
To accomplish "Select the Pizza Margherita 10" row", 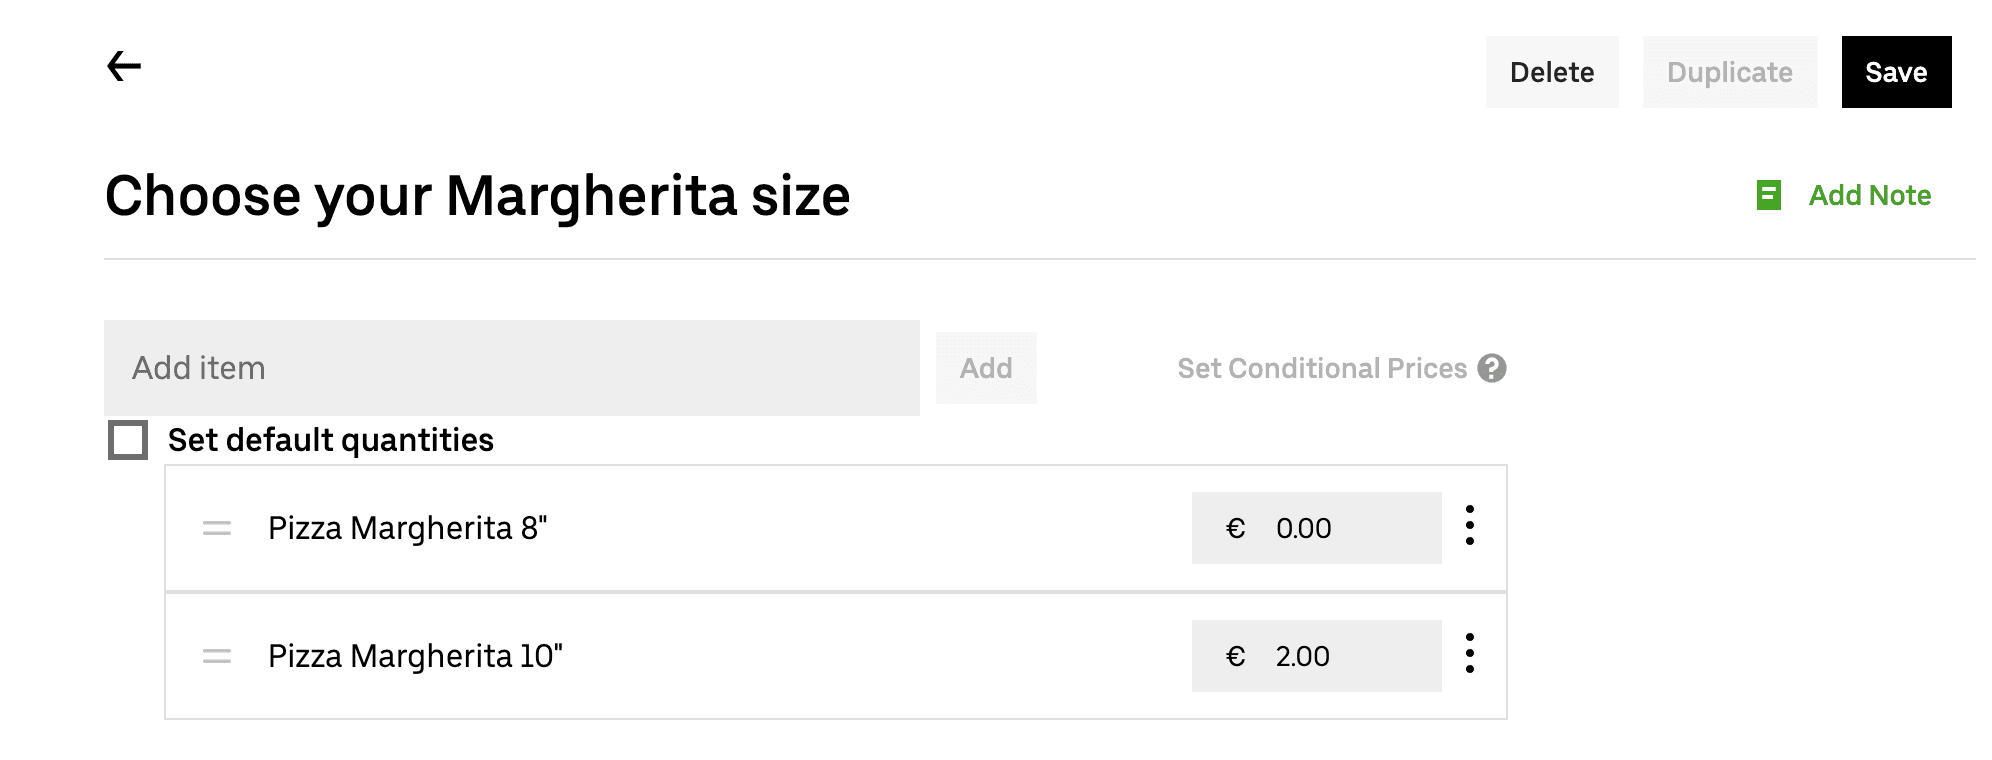I will 416,655.
